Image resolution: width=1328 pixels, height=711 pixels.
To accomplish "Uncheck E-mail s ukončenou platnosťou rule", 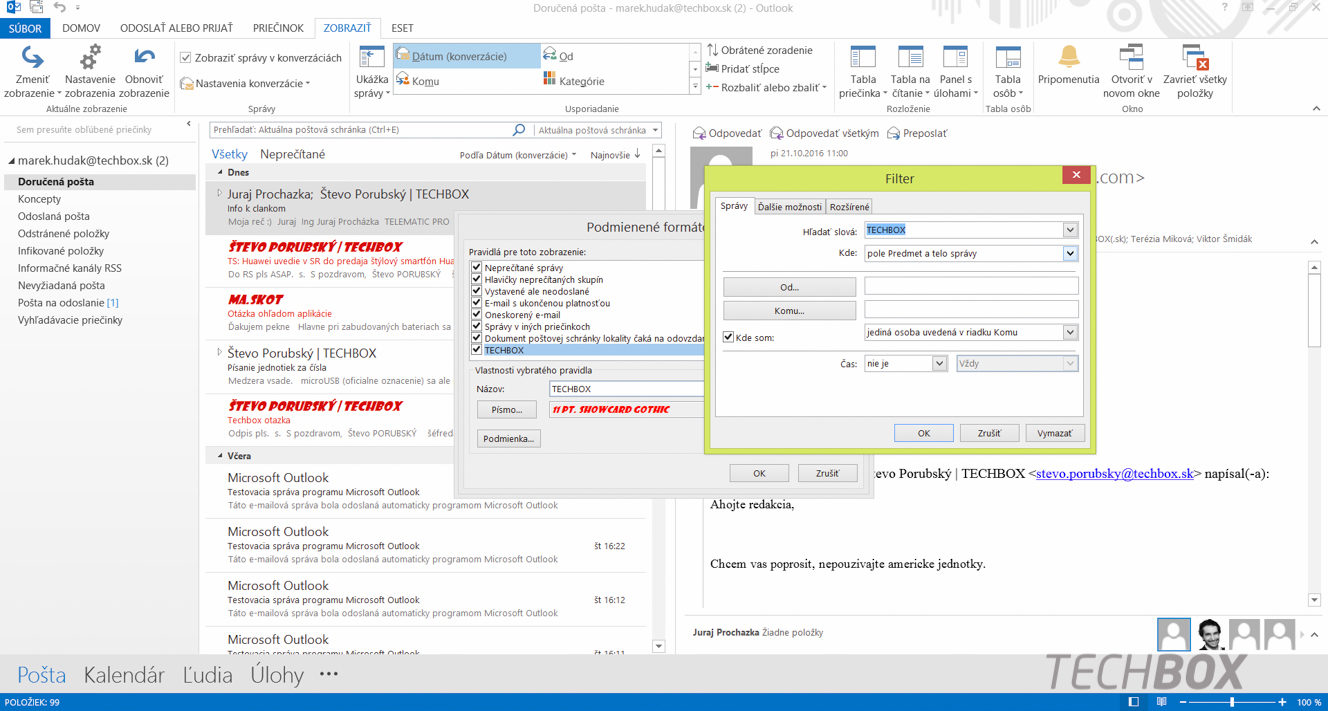I will tap(477, 303).
